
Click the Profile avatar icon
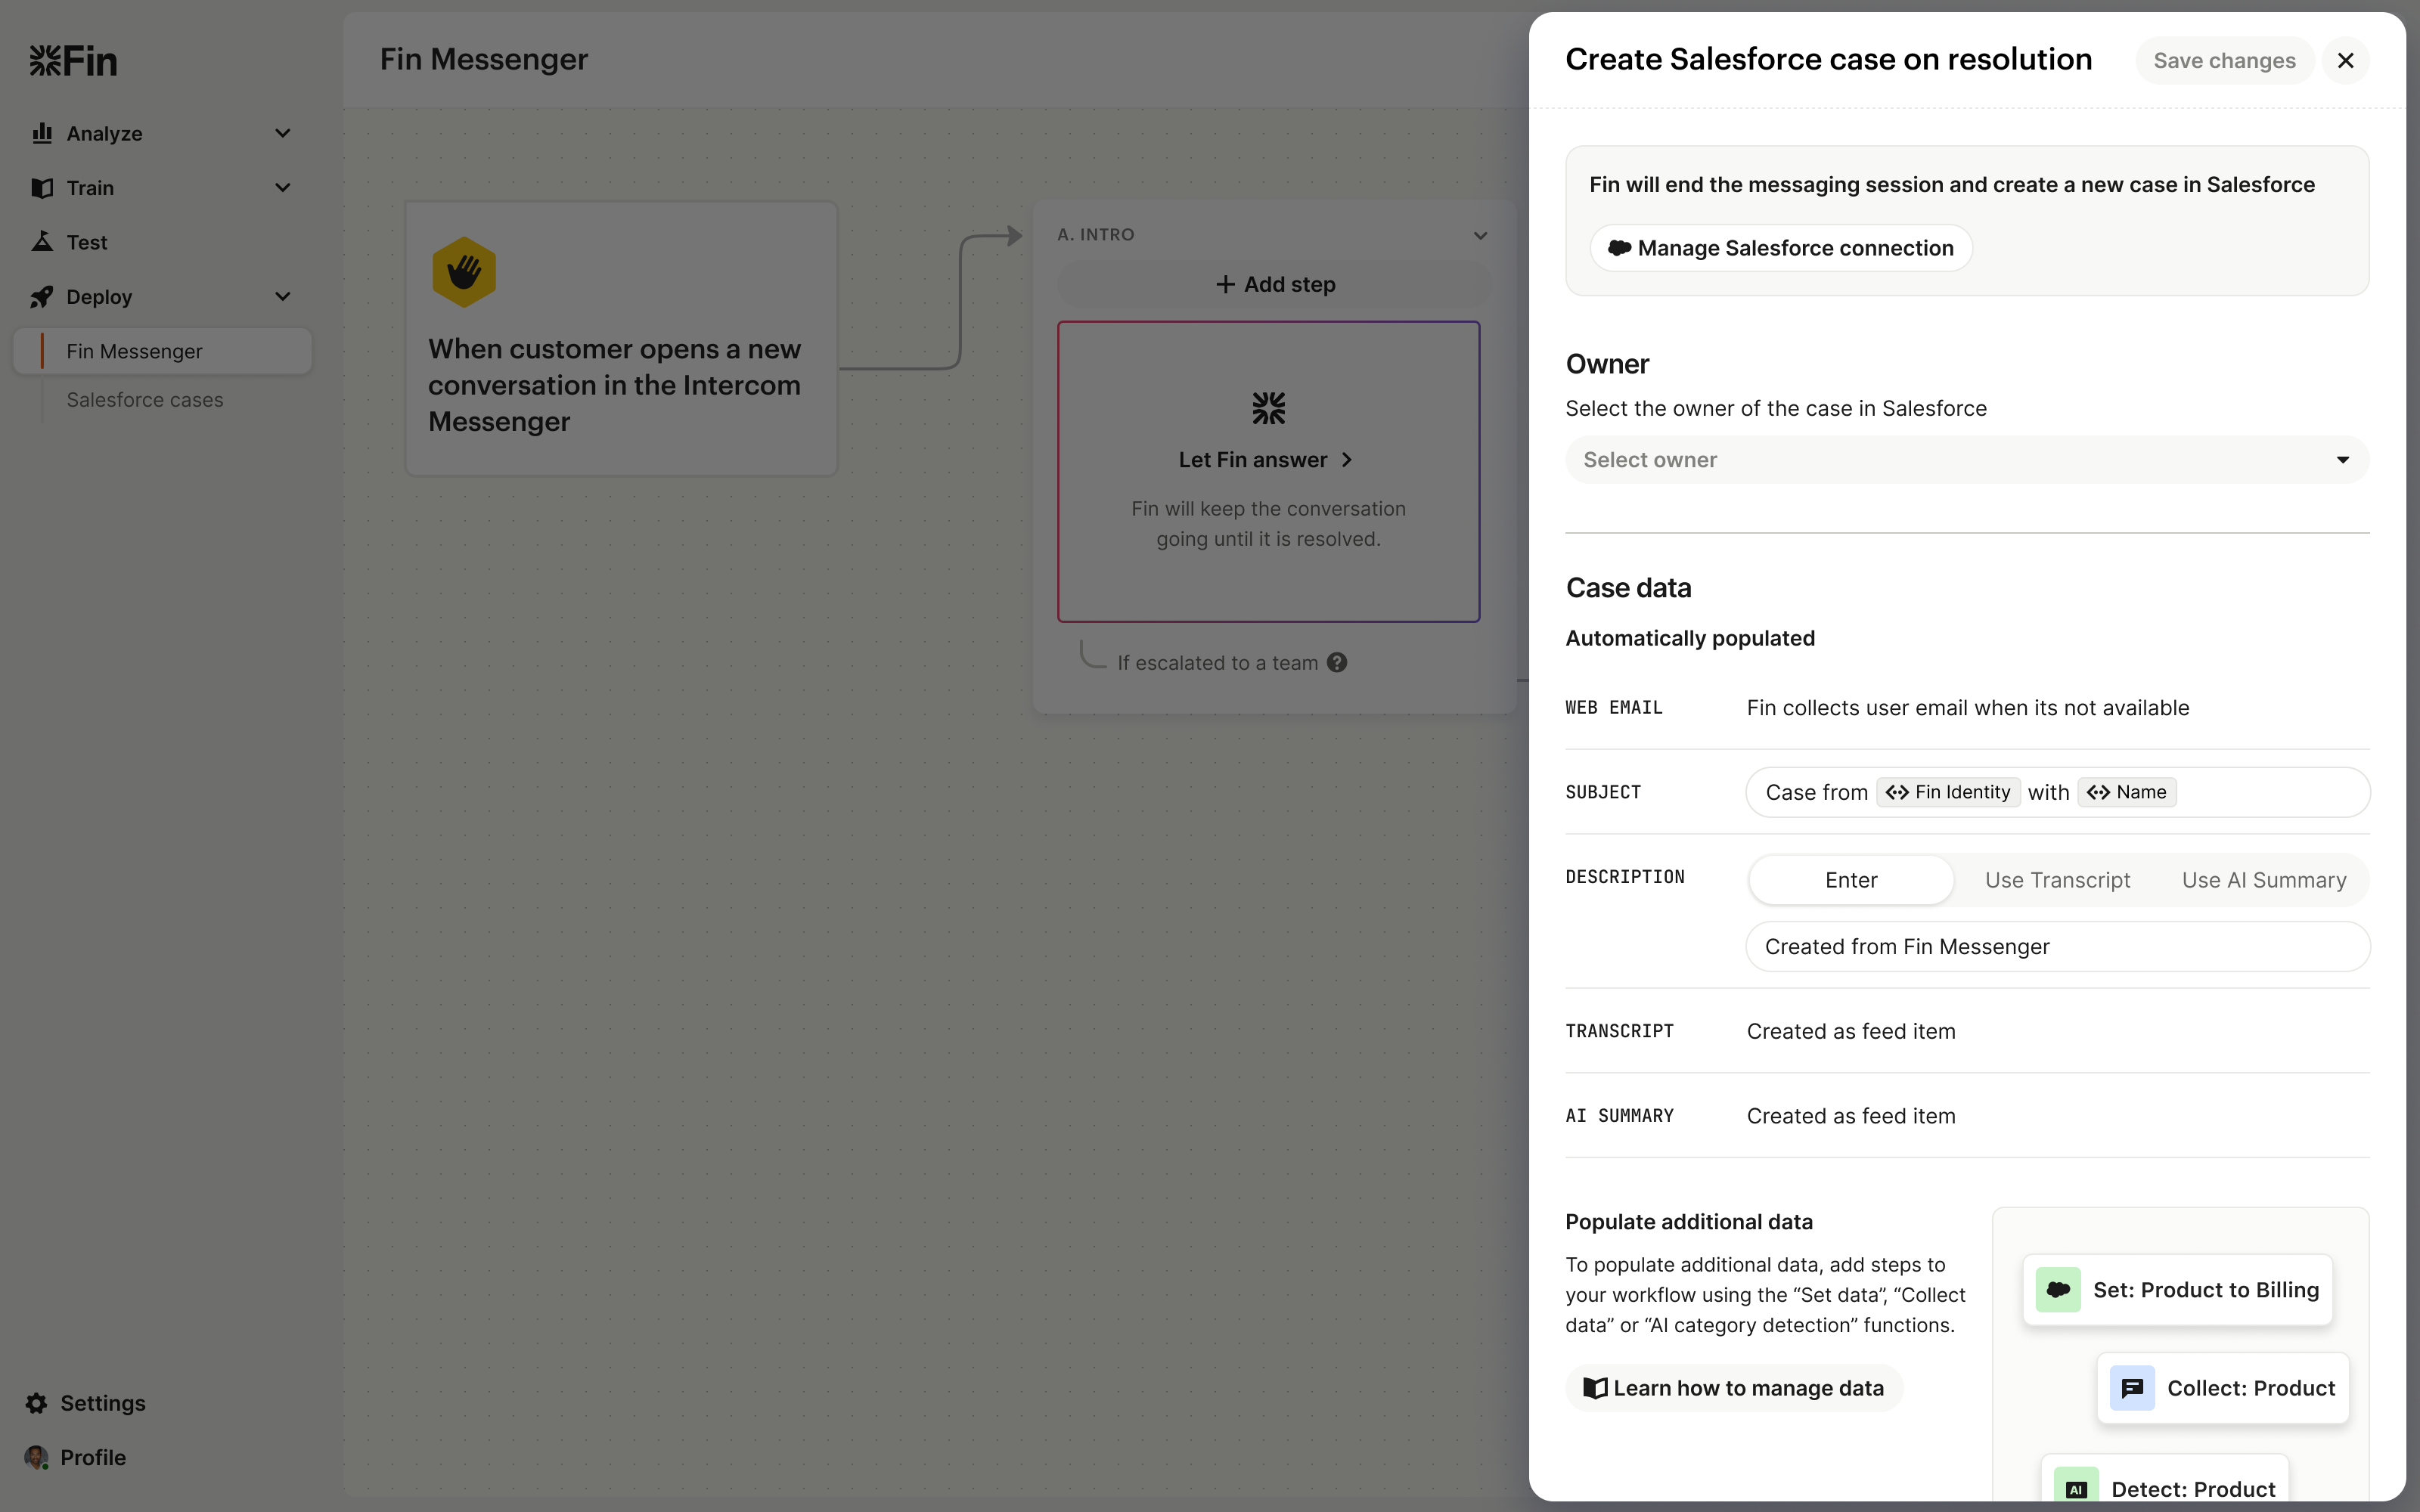tap(37, 1457)
